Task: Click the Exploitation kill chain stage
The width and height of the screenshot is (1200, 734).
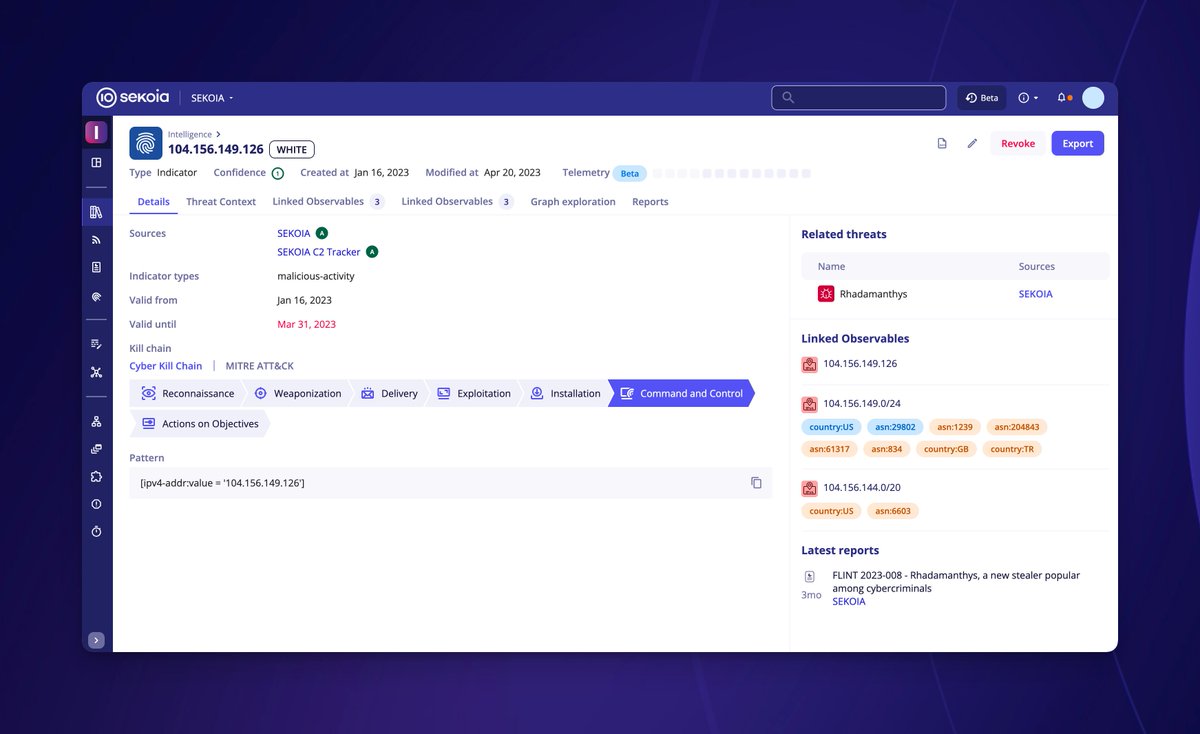Action: pos(474,394)
